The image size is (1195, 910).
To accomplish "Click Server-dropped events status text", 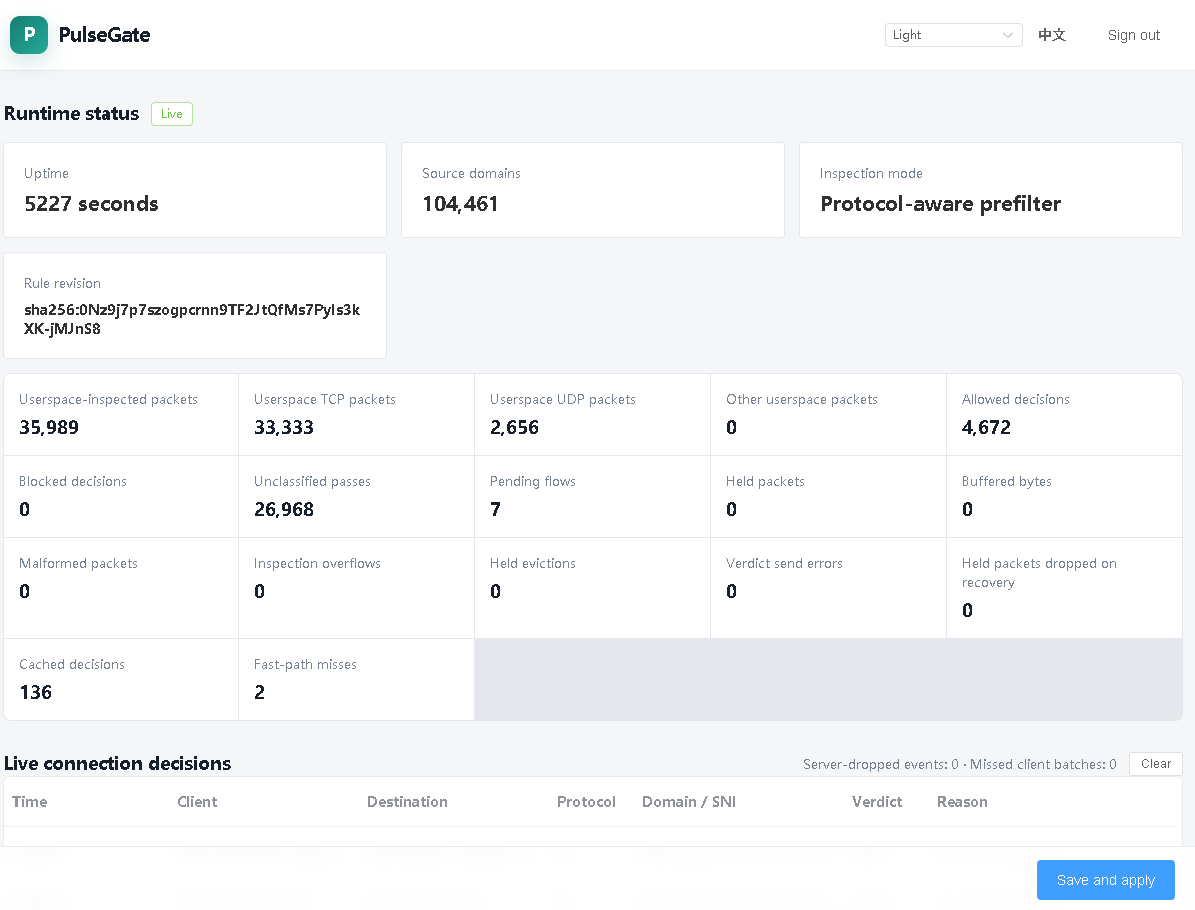I will 880,764.
